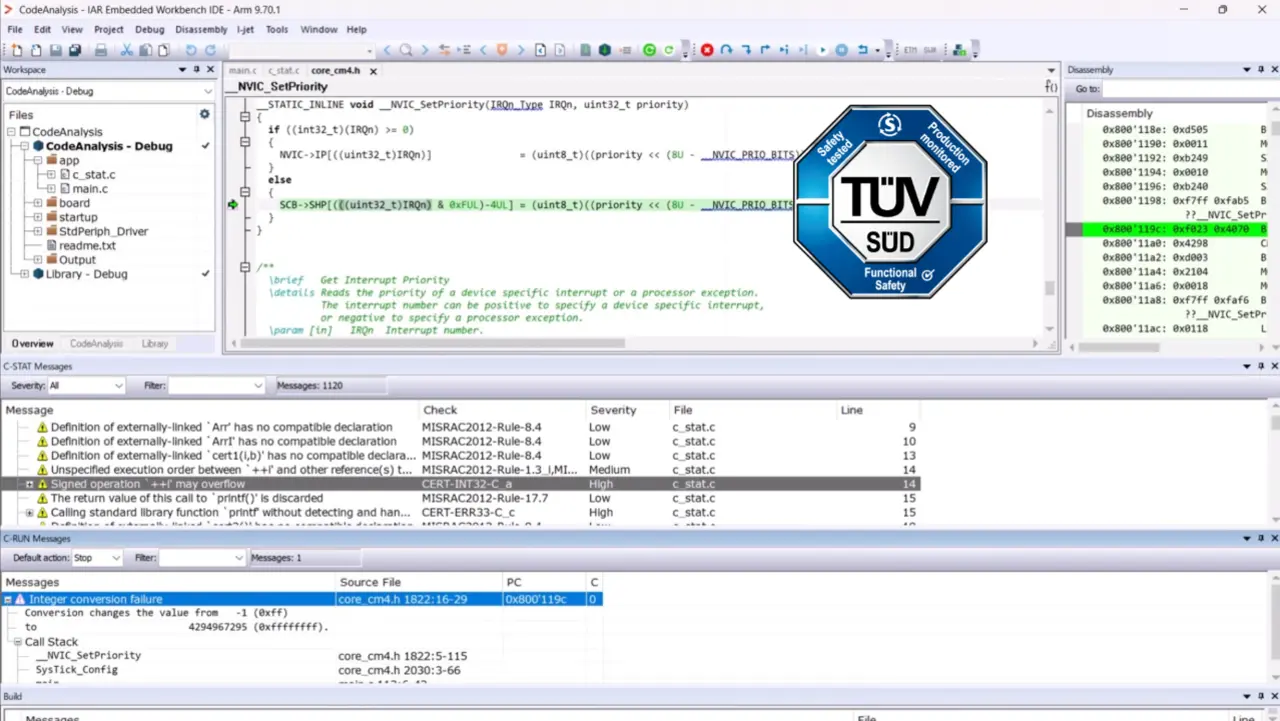Collapse the app folder in Files tree

[x=38, y=160]
